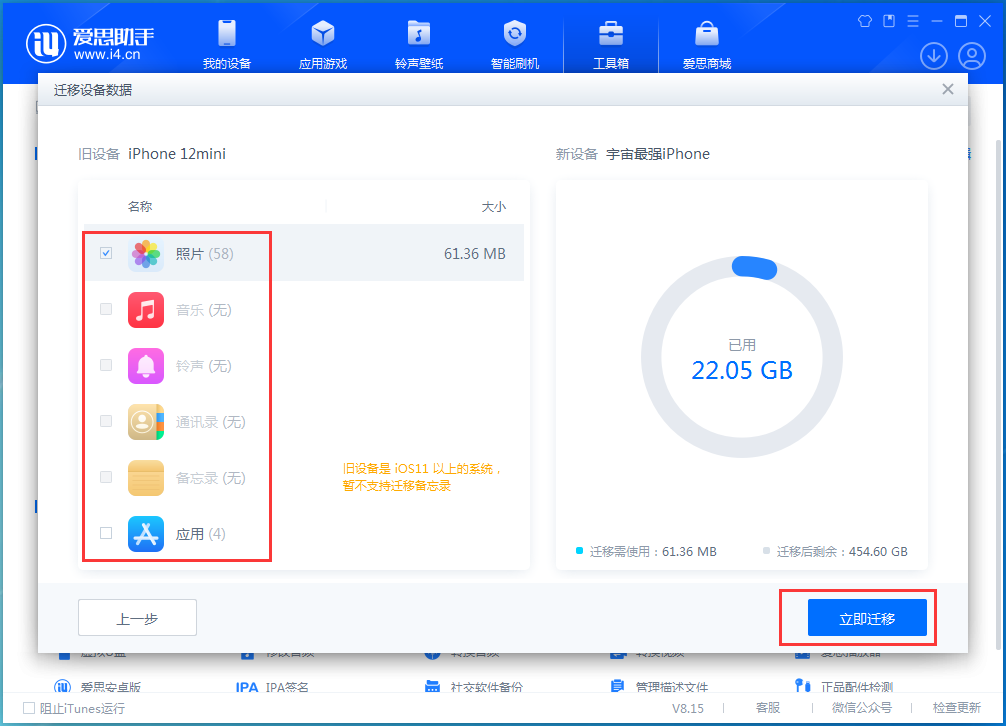Open the 我的设备 device icon
Screen dimensions: 1006x726
coord(227,33)
